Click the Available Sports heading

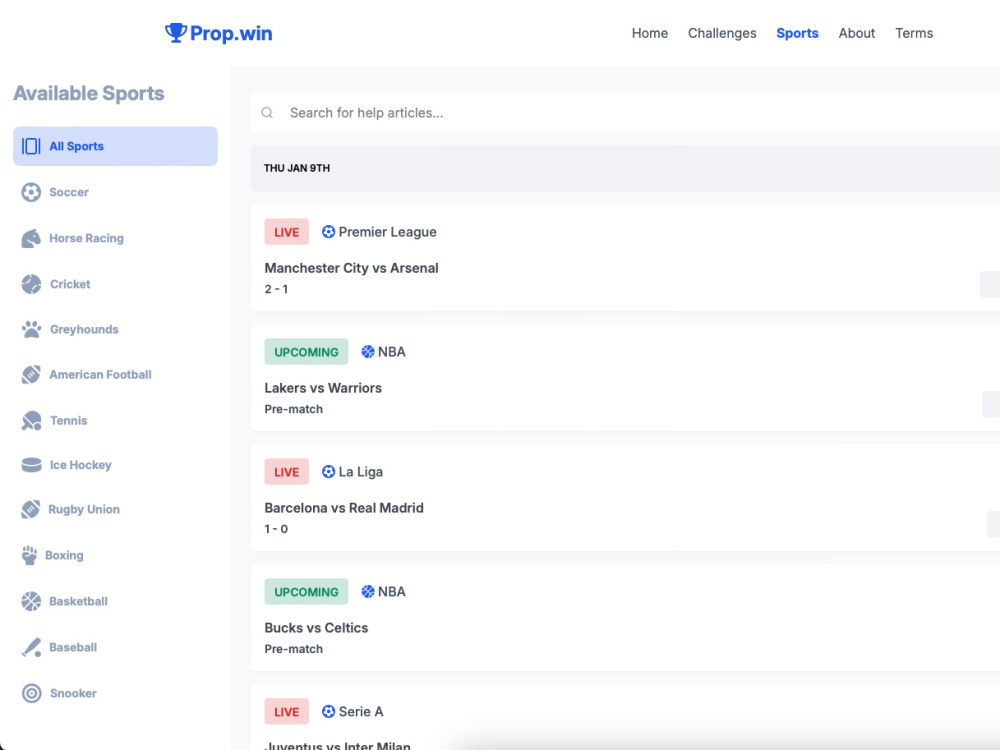[89, 93]
